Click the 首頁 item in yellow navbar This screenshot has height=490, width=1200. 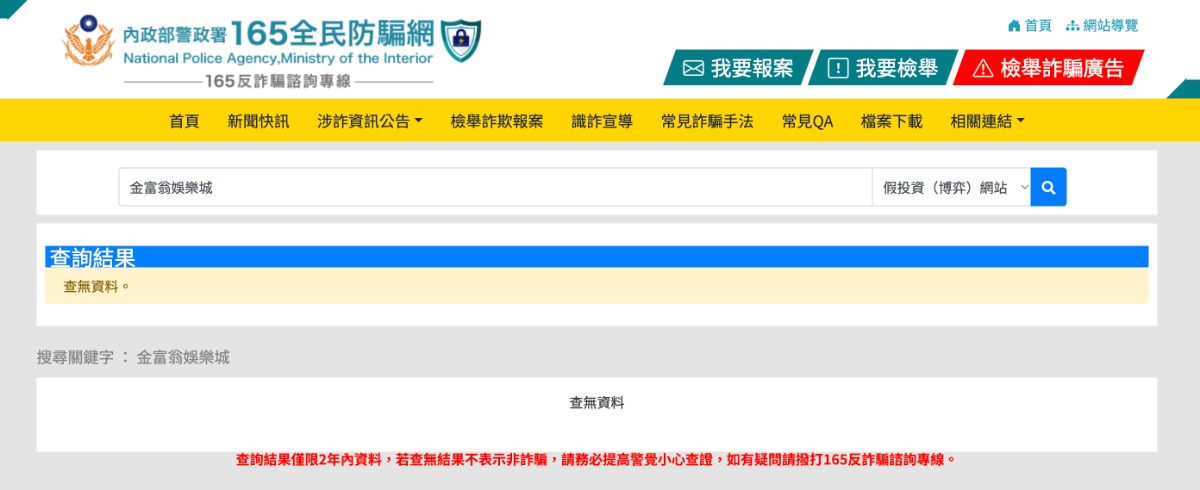[184, 121]
